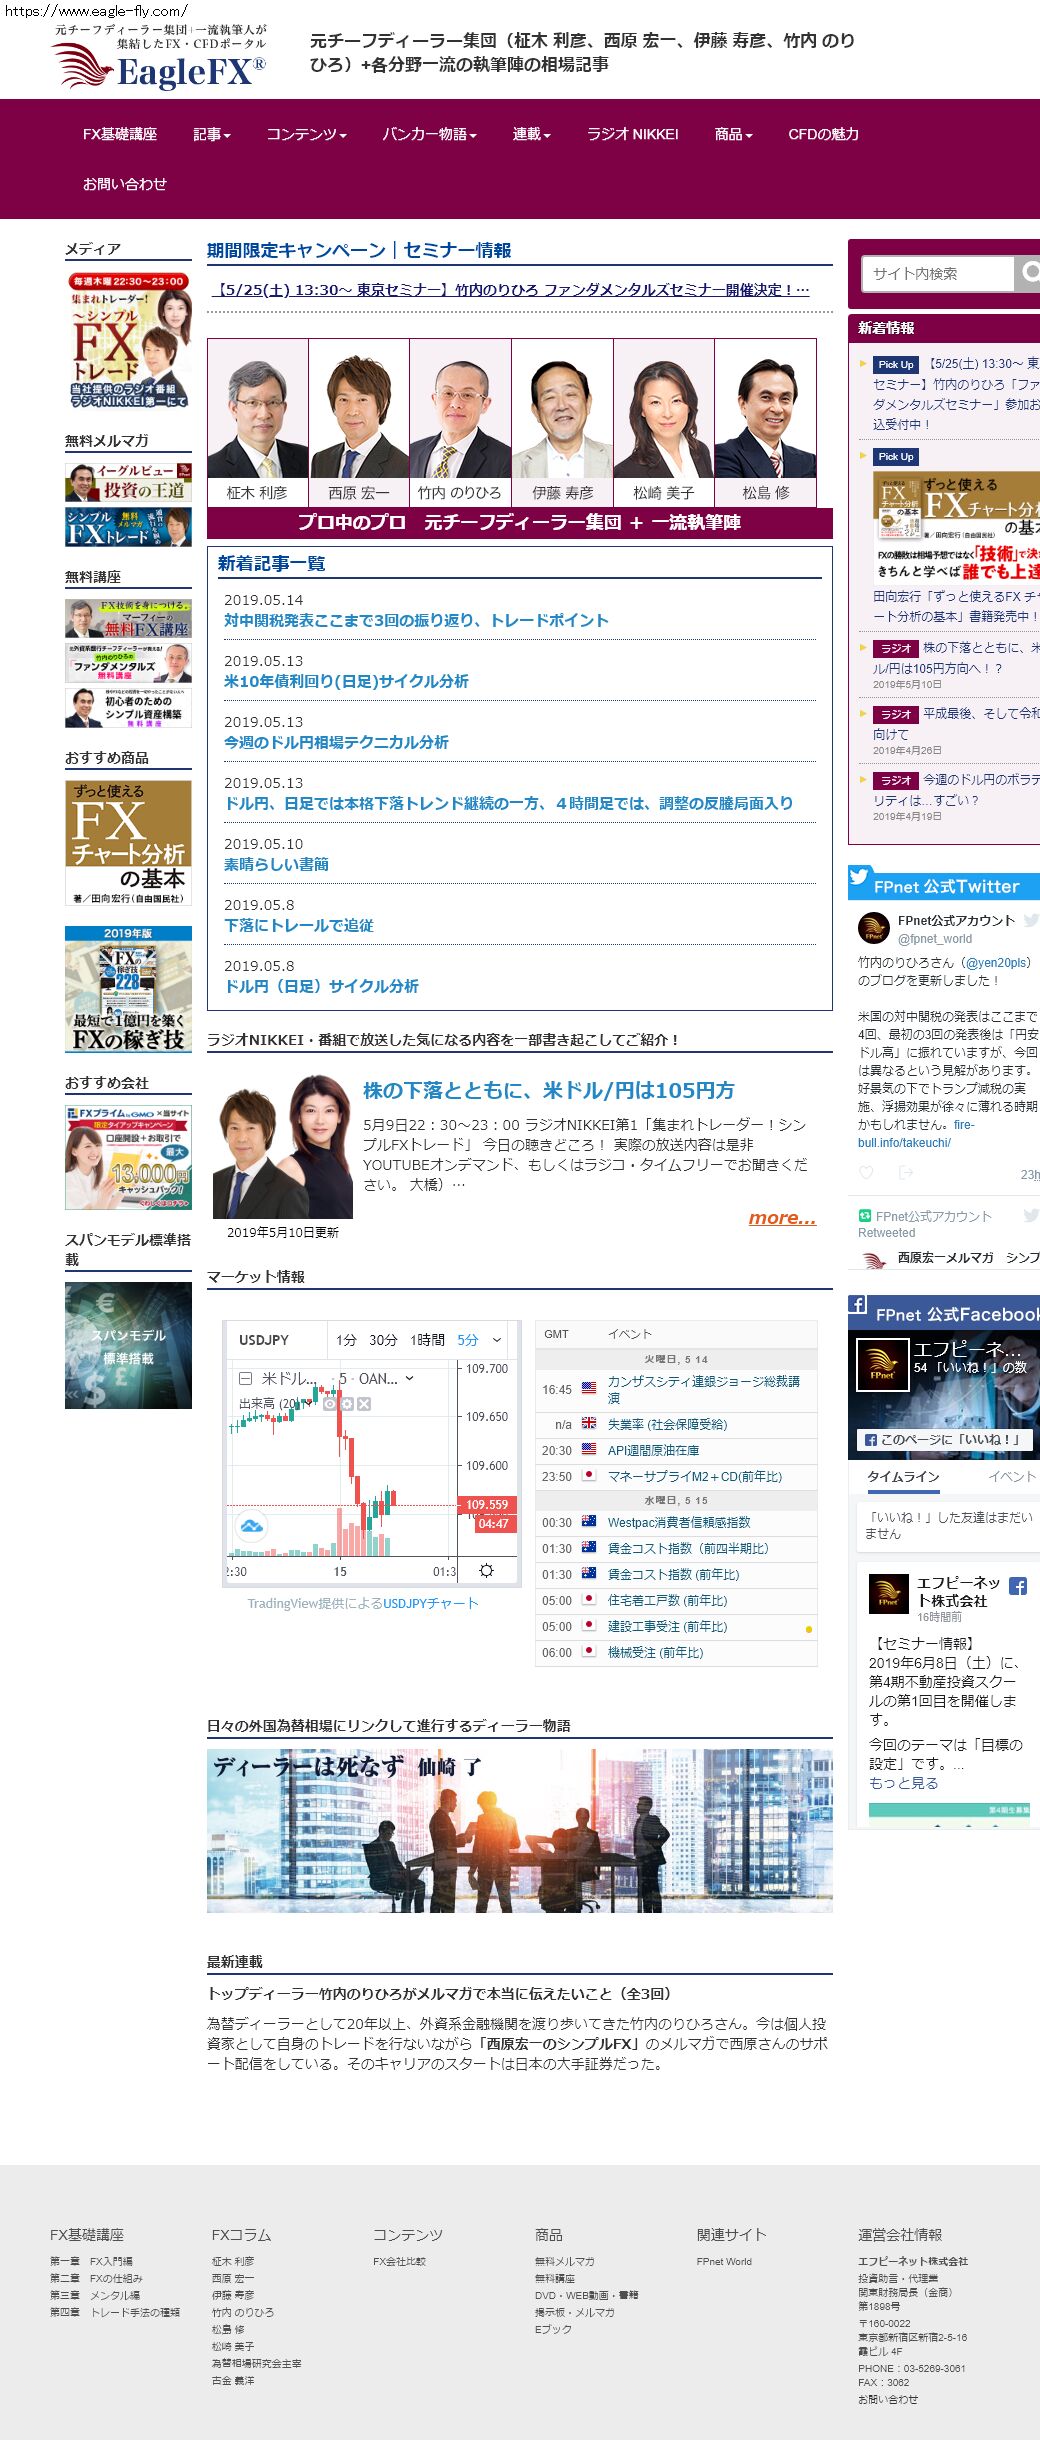Click Japan flag beside 機械受注 event

(589, 1651)
